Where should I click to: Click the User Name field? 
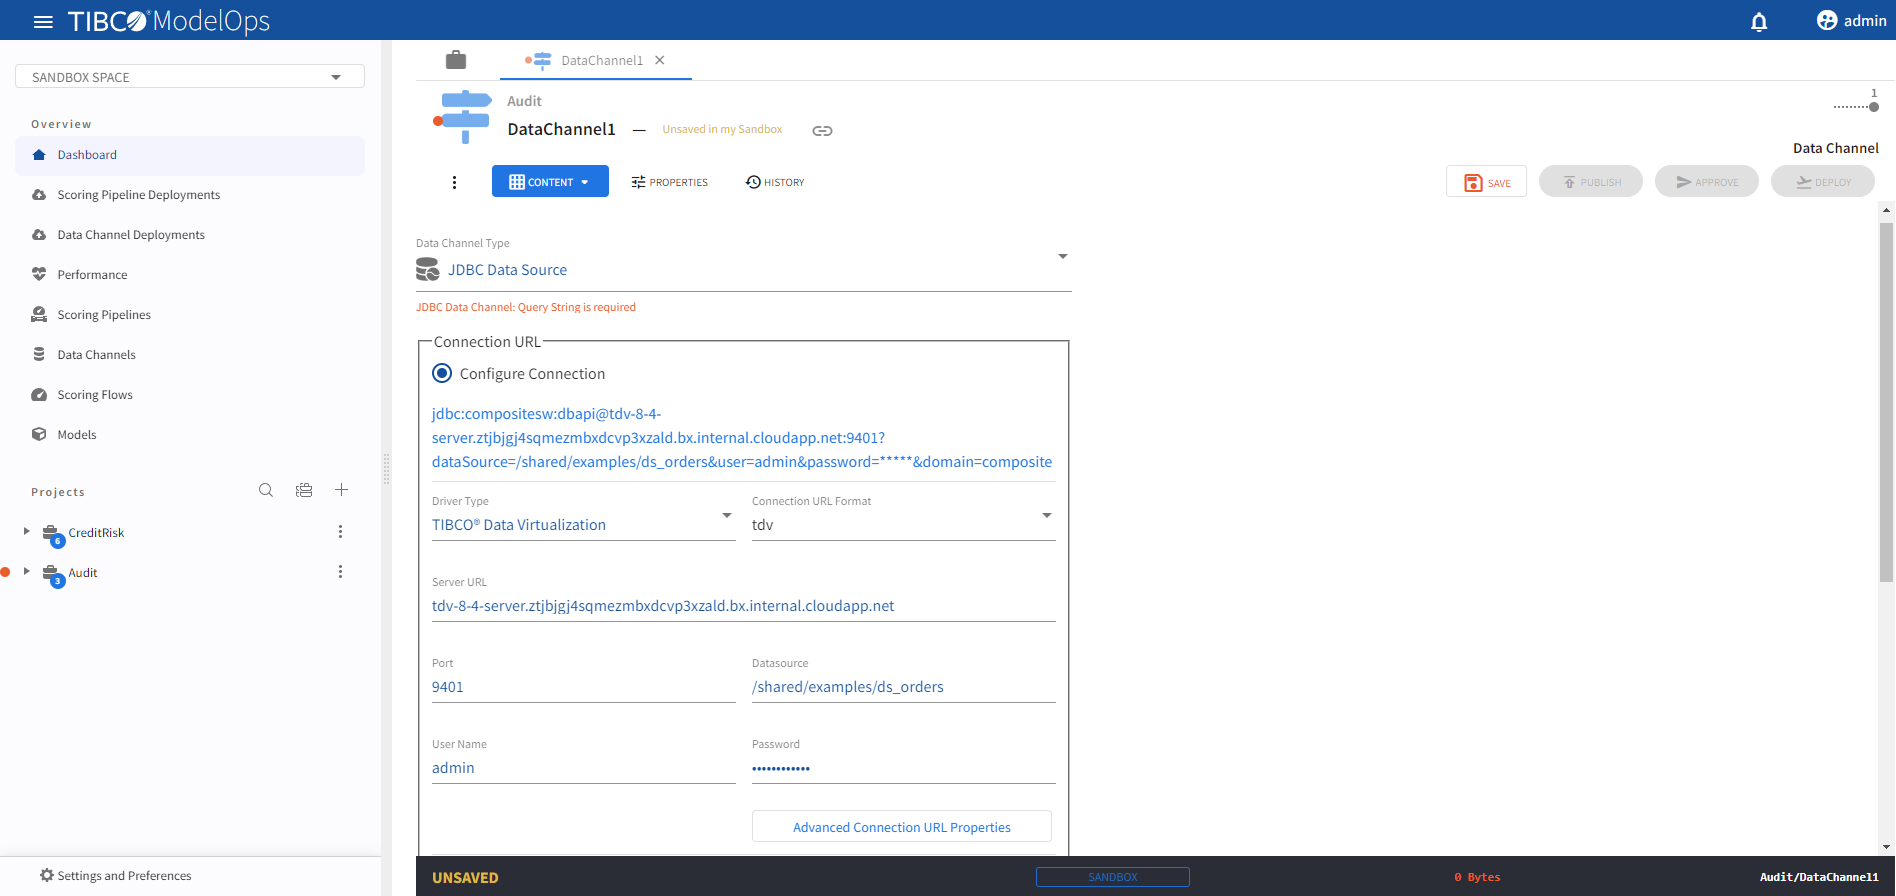(x=583, y=768)
